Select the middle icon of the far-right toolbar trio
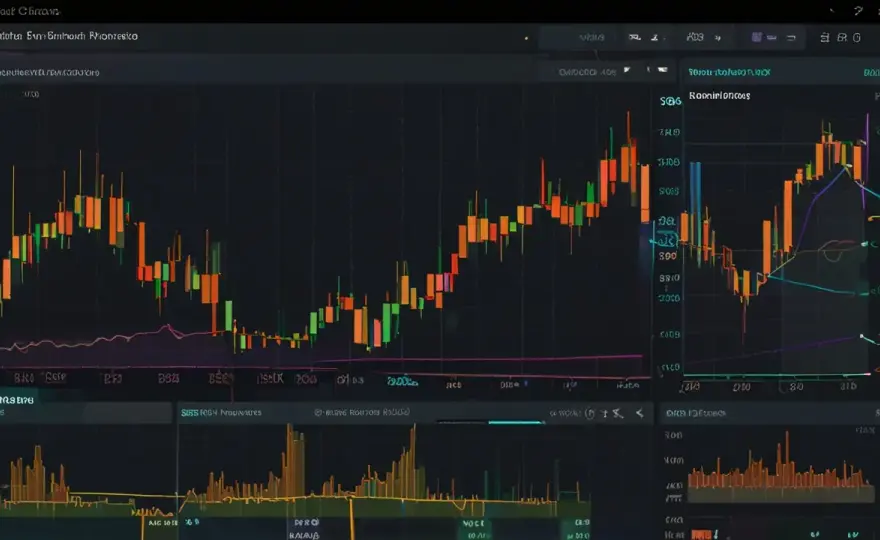This screenshot has height=540, width=880. click(842, 38)
